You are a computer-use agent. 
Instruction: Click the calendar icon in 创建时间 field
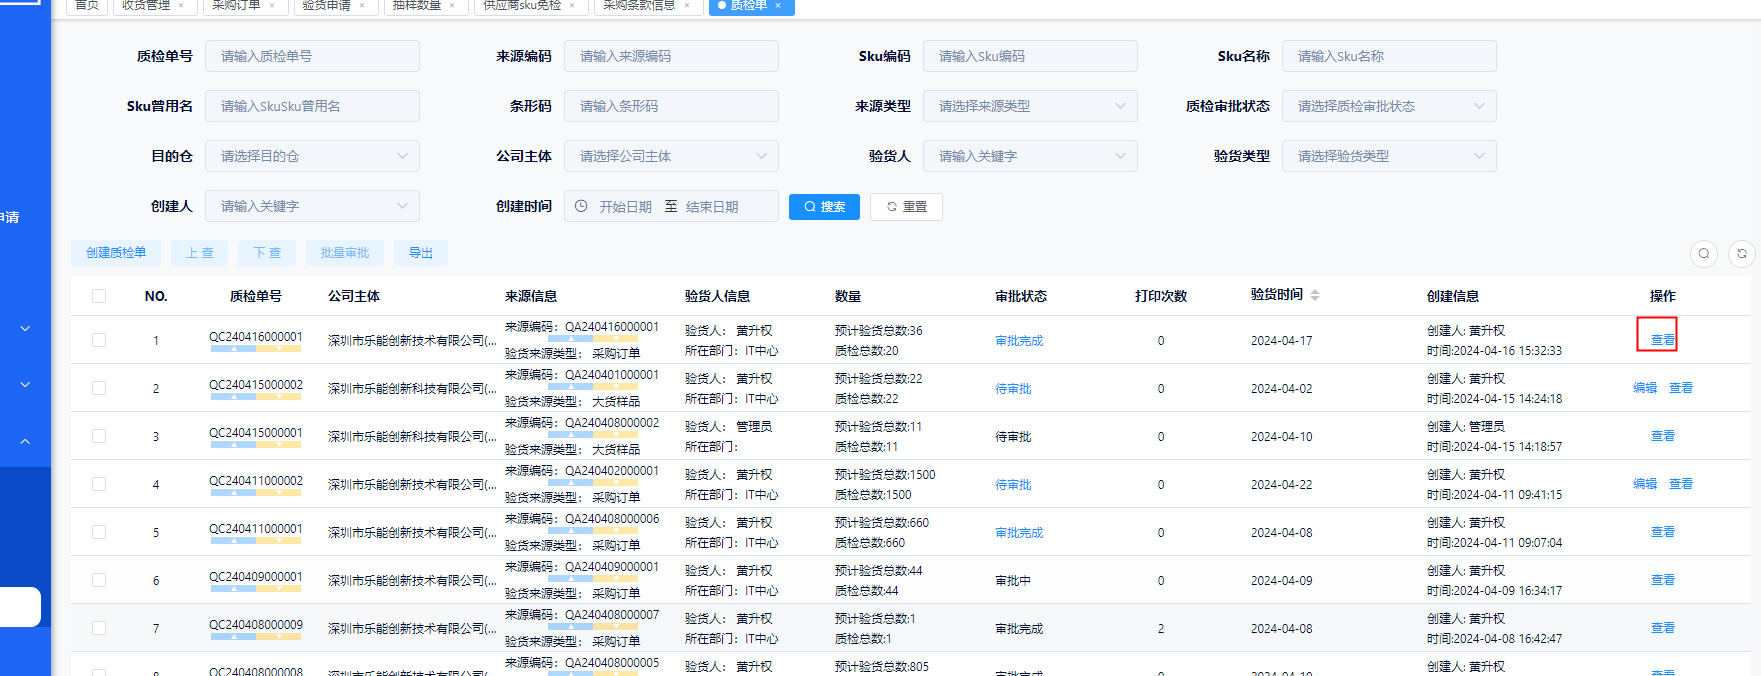(581, 206)
